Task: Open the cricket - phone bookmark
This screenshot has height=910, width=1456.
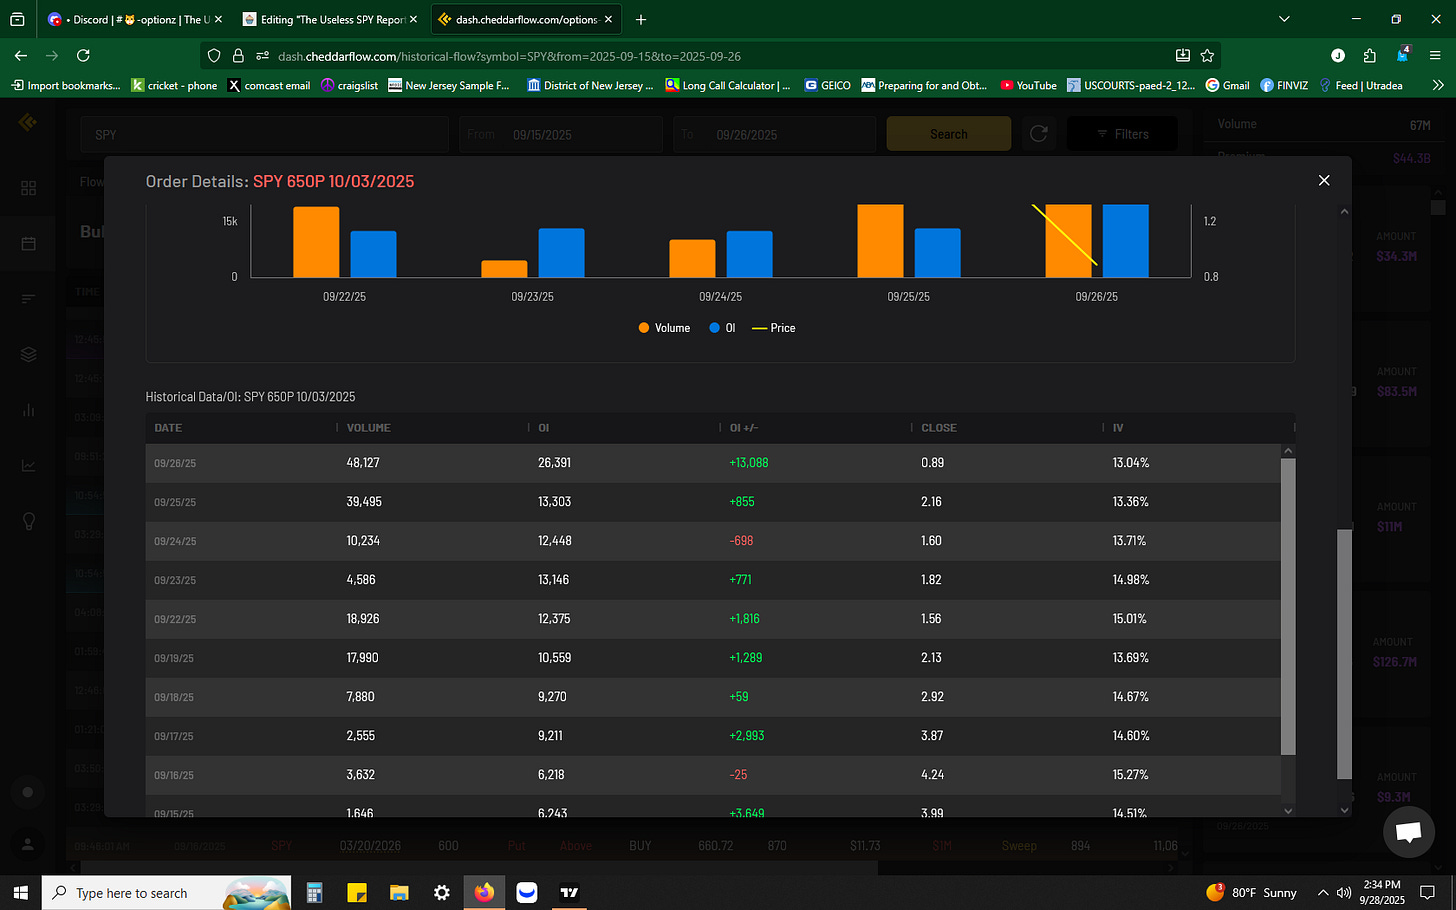Action: [x=174, y=86]
